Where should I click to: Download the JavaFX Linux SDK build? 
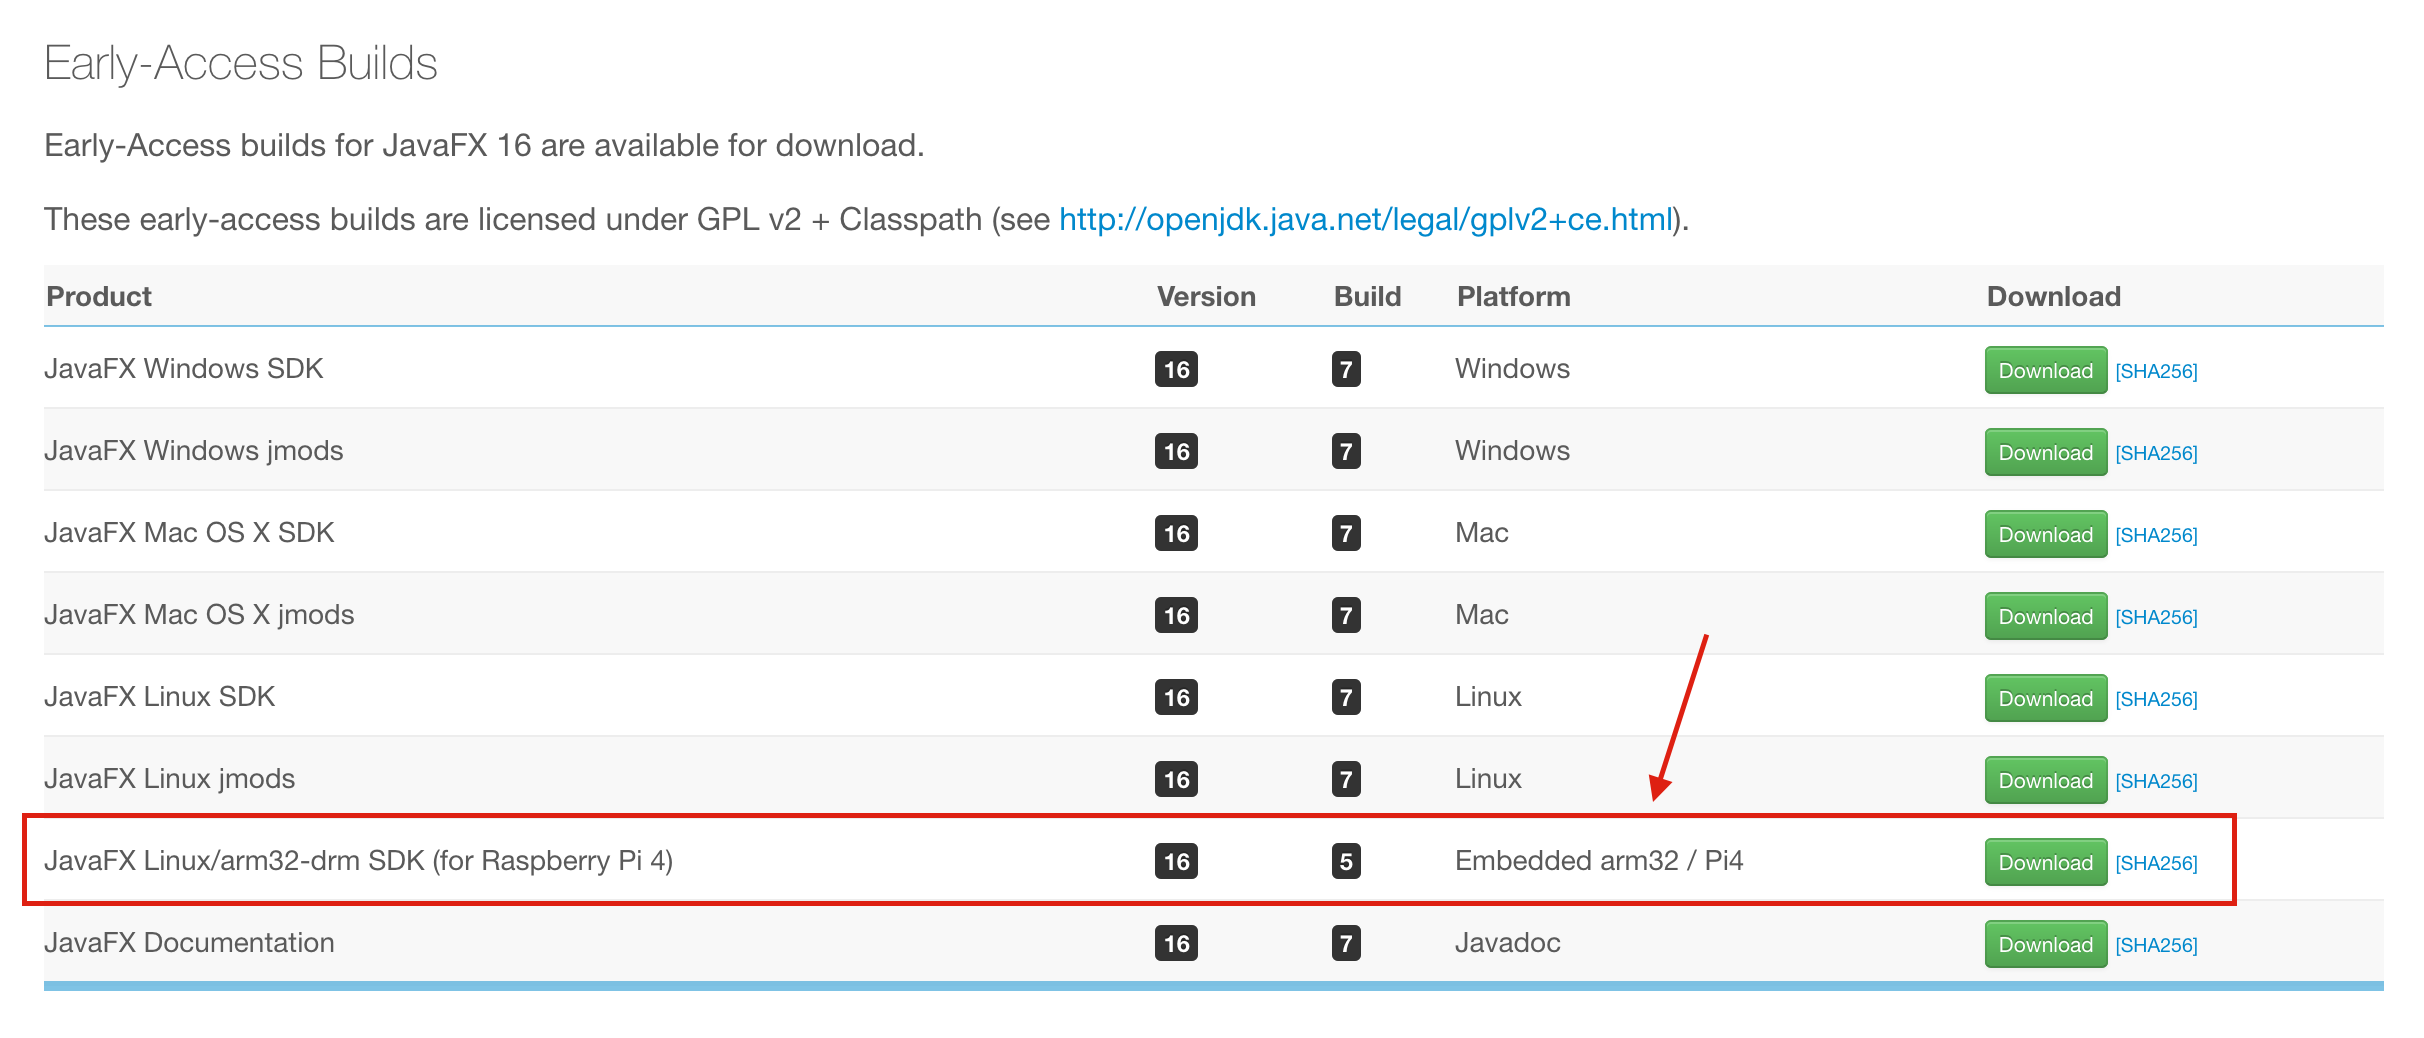pyautogui.click(x=2045, y=698)
